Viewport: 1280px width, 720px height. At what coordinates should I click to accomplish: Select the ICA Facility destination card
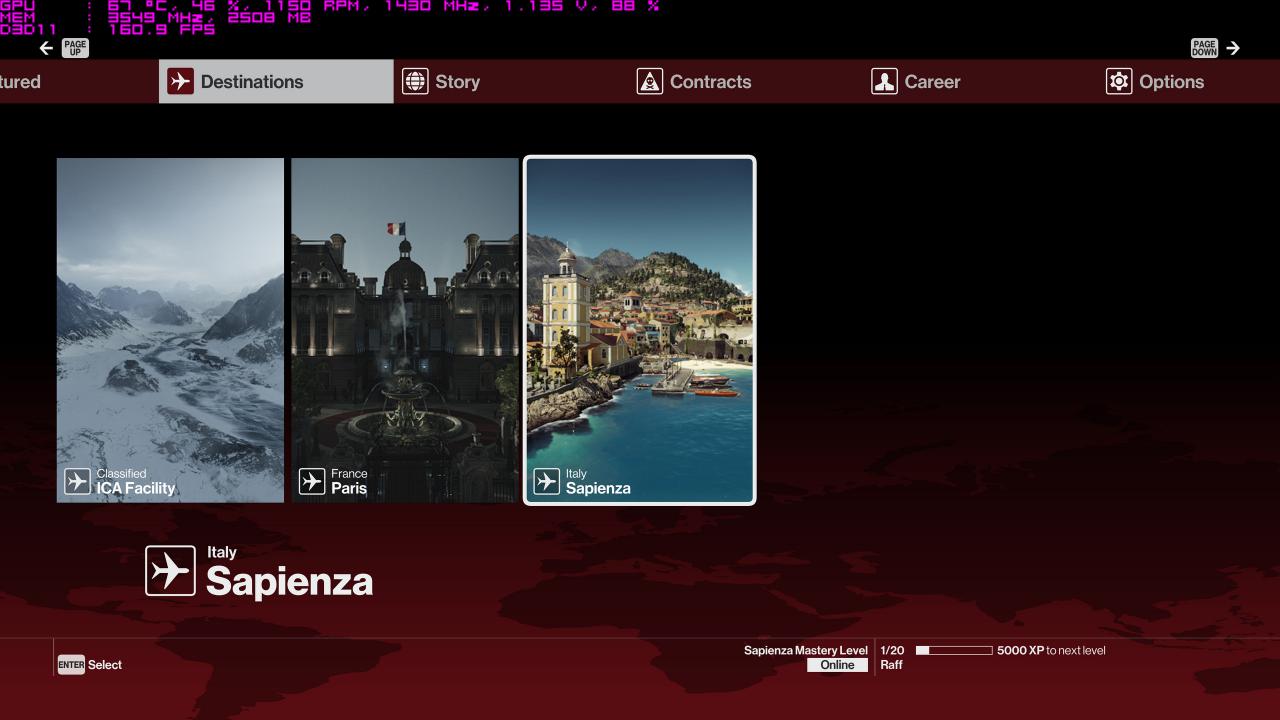[x=170, y=330]
